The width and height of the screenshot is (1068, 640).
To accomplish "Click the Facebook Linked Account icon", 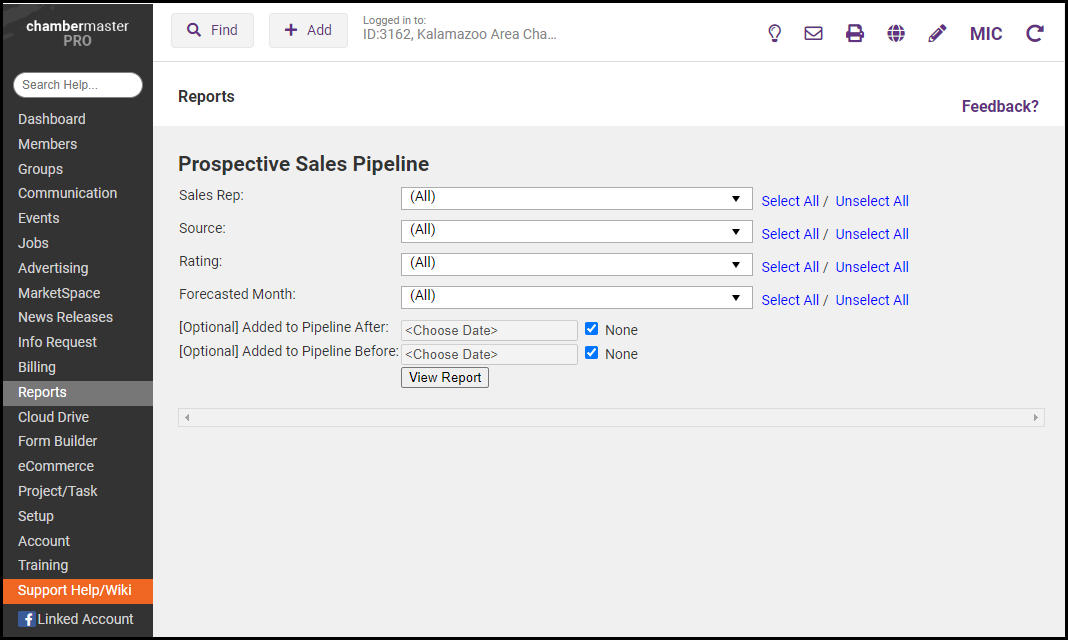I will coord(27,619).
